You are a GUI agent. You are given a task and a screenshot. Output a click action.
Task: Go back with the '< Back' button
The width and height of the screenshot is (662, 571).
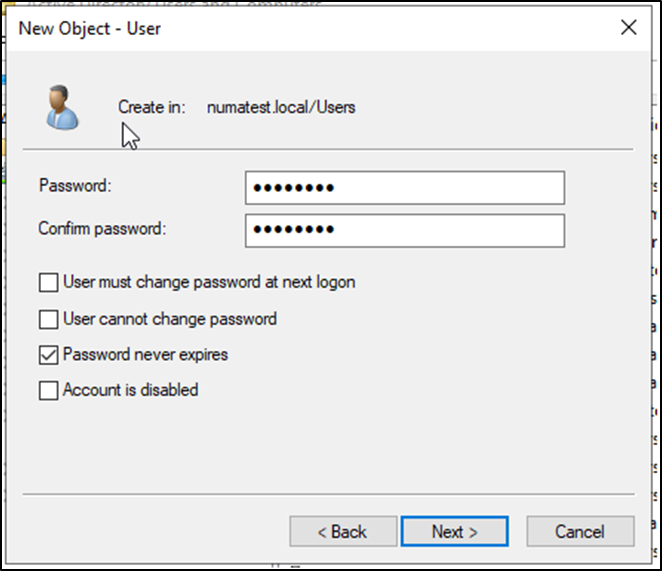[343, 532]
